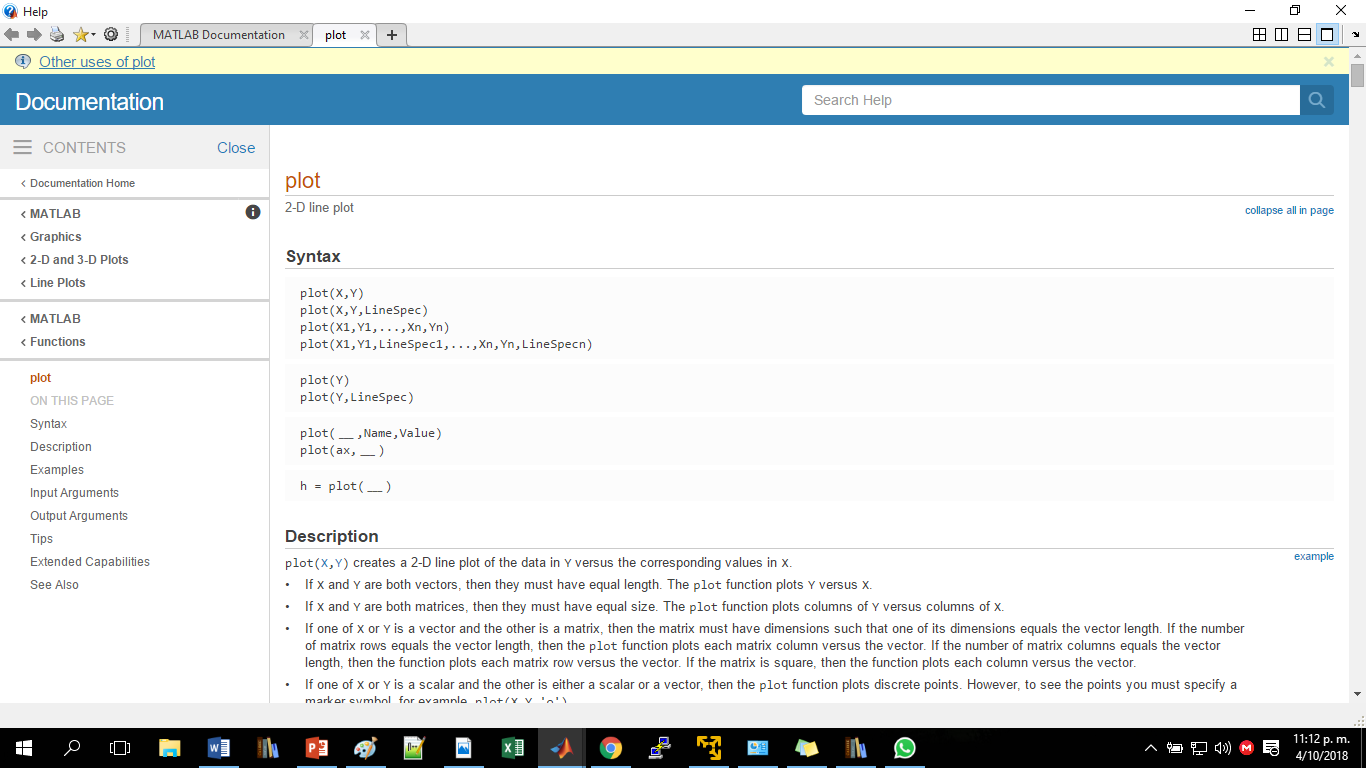
Task: Run search with magnifier button
Action: point(1317,100)
